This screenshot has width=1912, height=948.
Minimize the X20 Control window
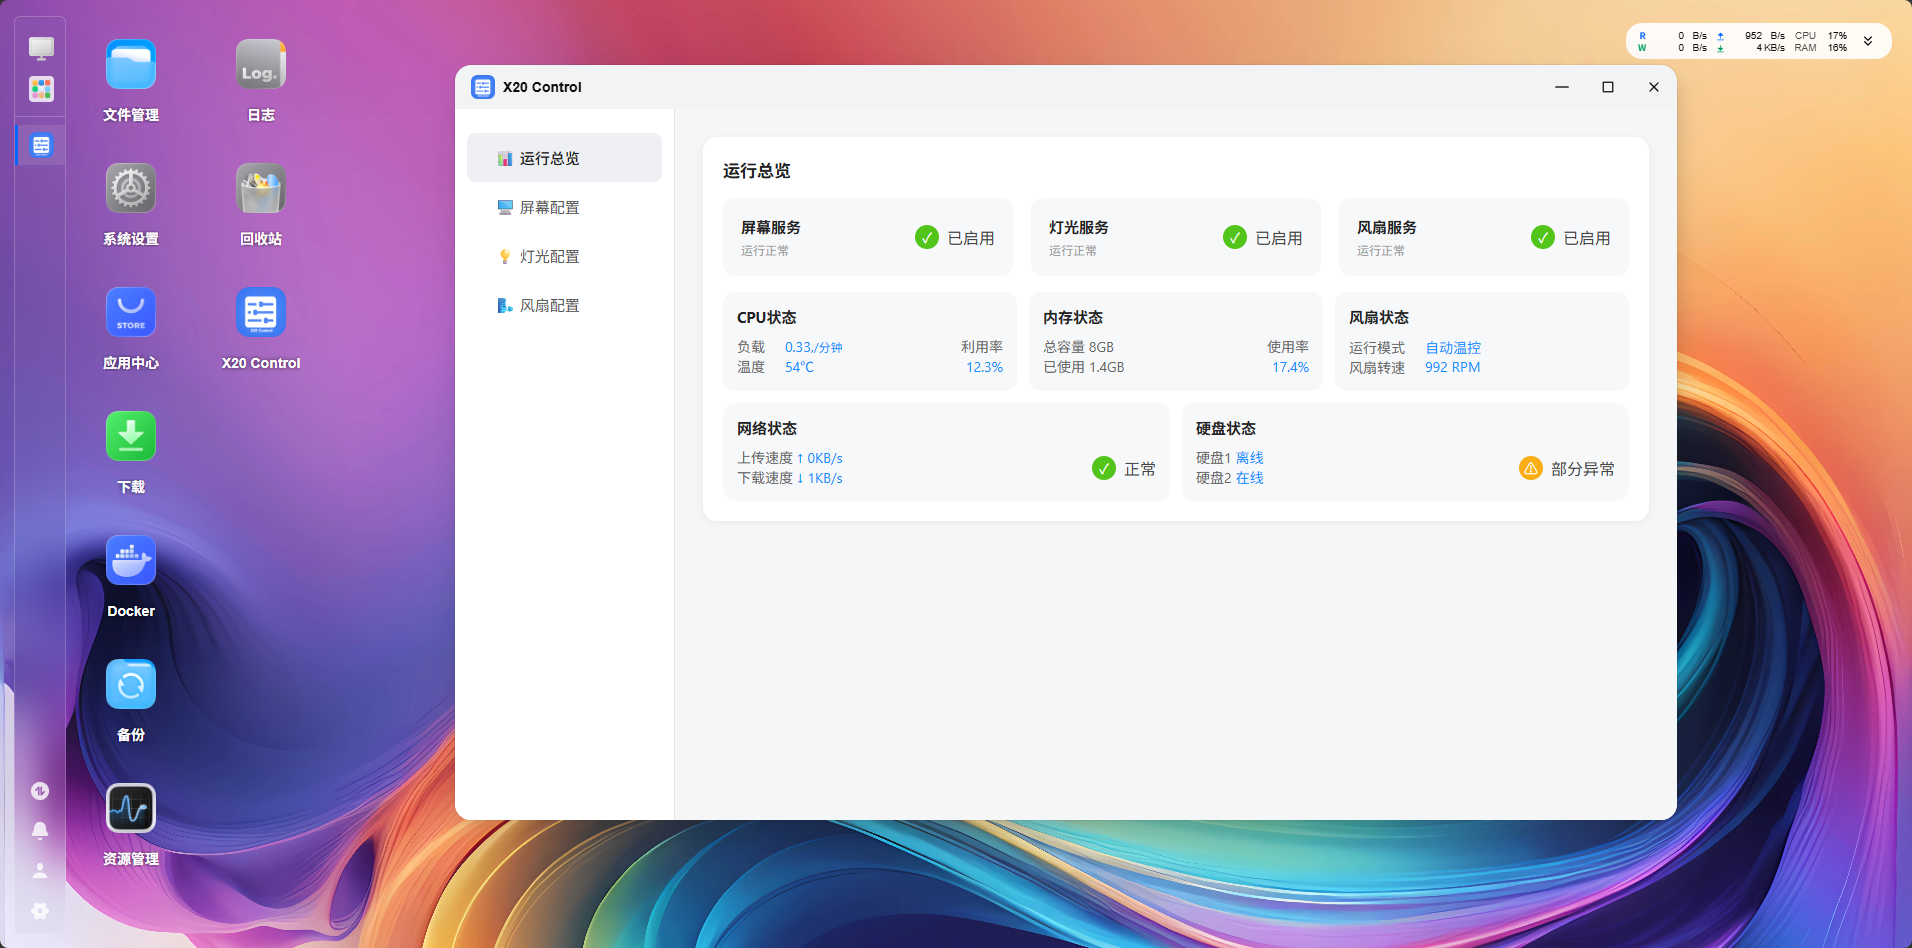point(1562,87)
